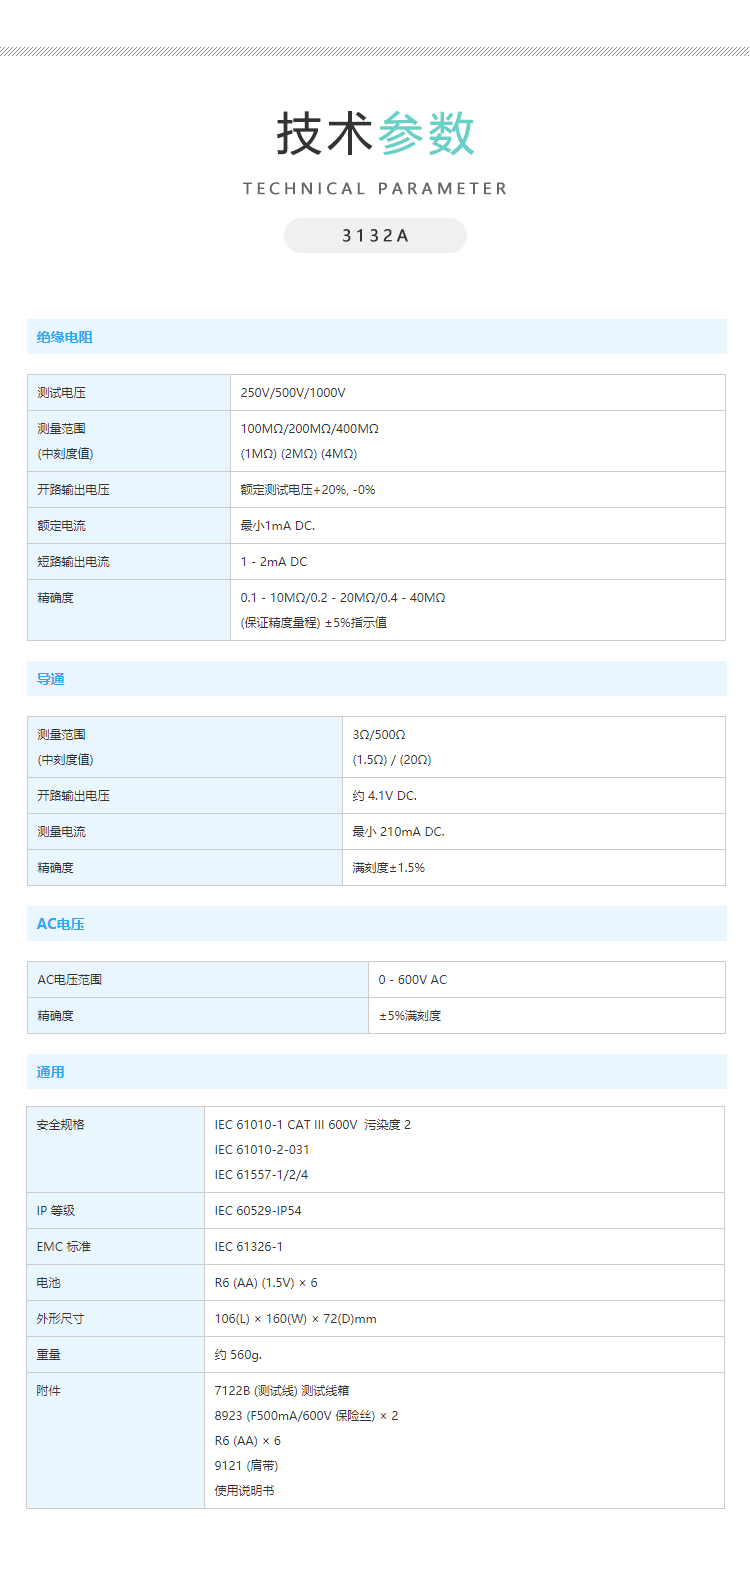Select R6 (AA) (1.5V) × 6 value
This screenshot has width=750, height=1585.
point(266,1283)
